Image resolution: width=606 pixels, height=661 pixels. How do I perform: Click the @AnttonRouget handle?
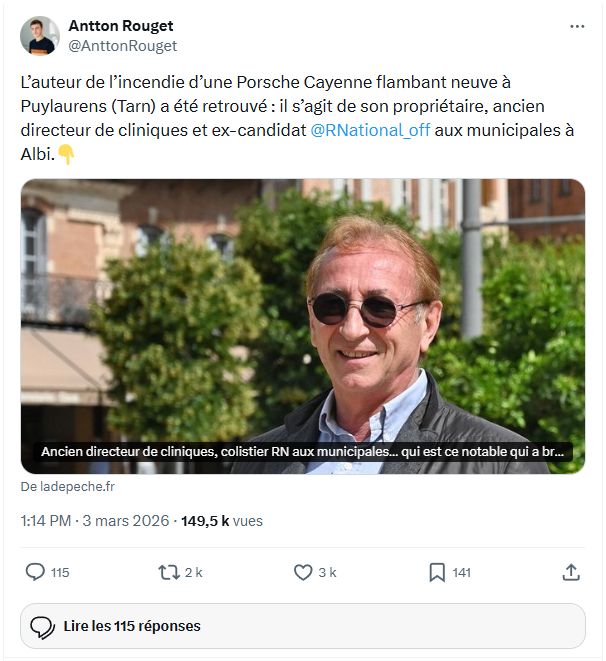(122, 46)
